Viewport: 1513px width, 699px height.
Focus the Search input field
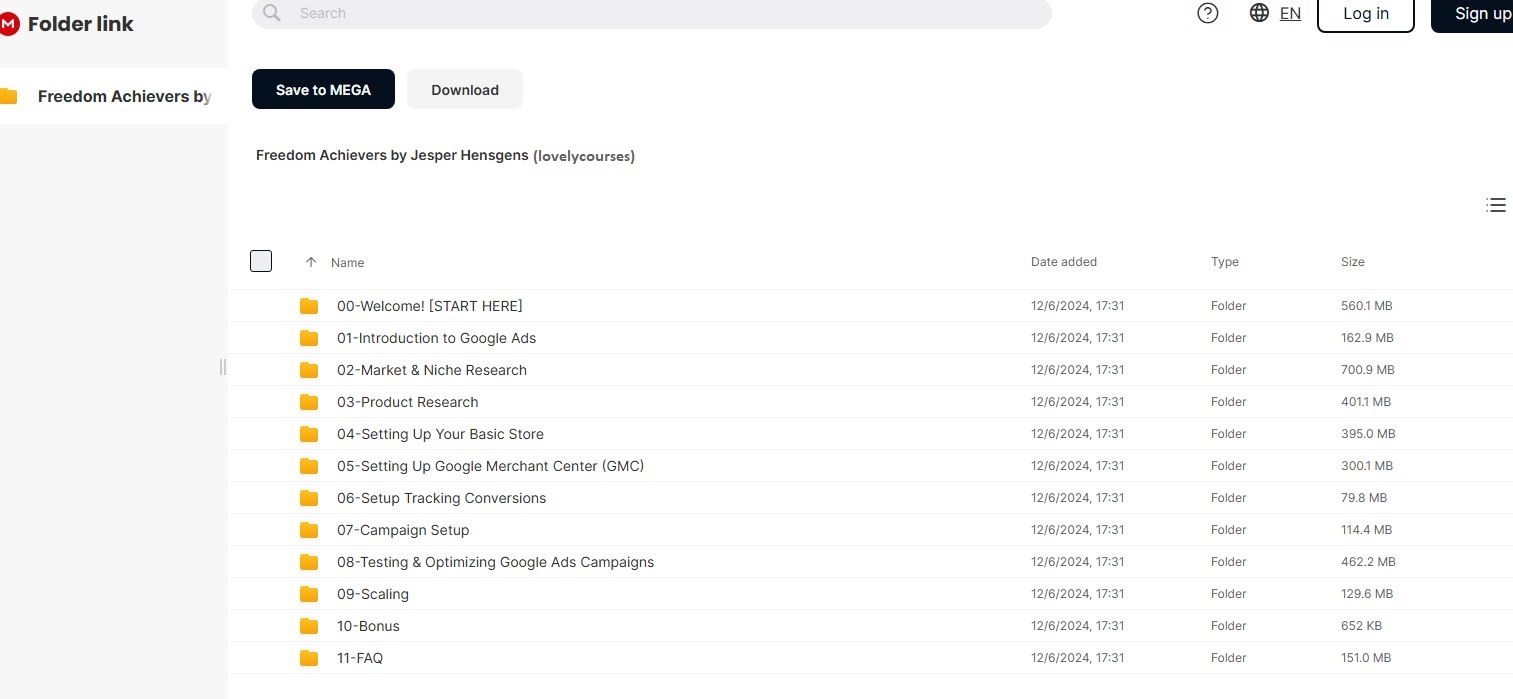click(660, 13)
